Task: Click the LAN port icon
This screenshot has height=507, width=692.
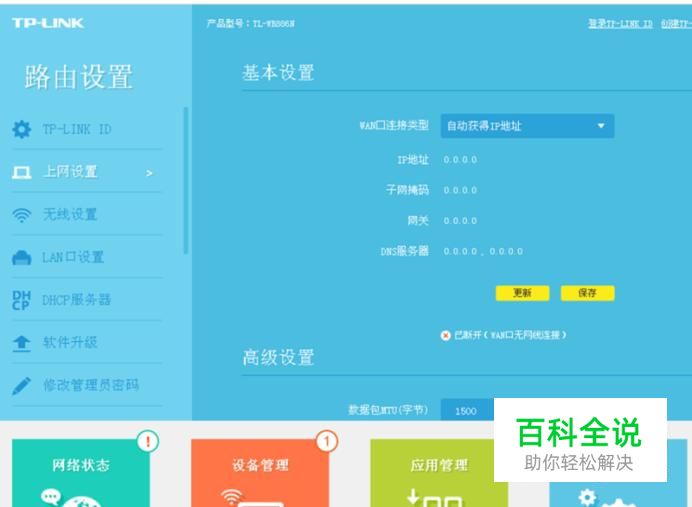Action: tap(21, 258)
